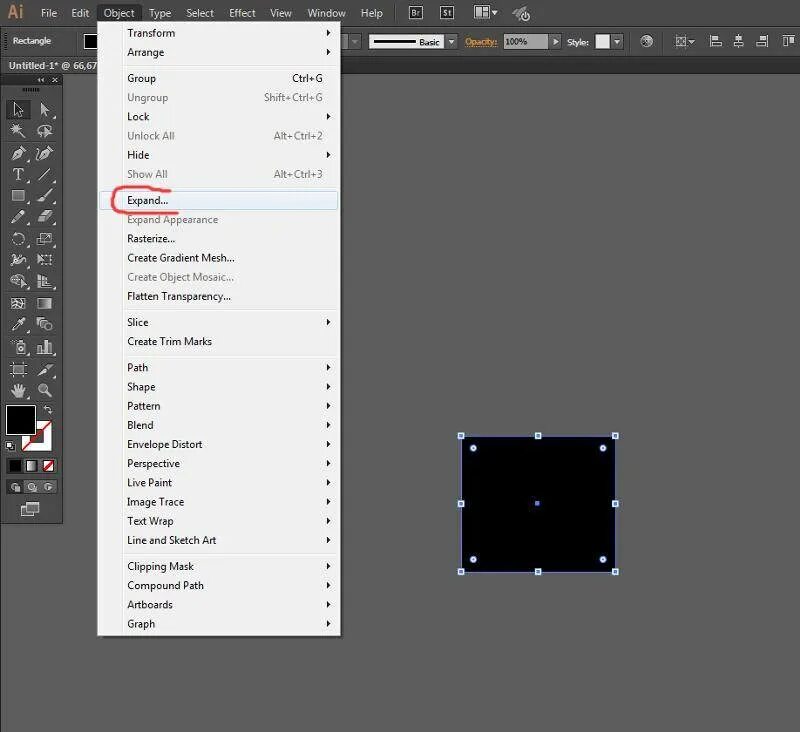800x732 pixels.
Task: Open Adobe Bridge via the Br icon
Action: click(x=417, y=13)
